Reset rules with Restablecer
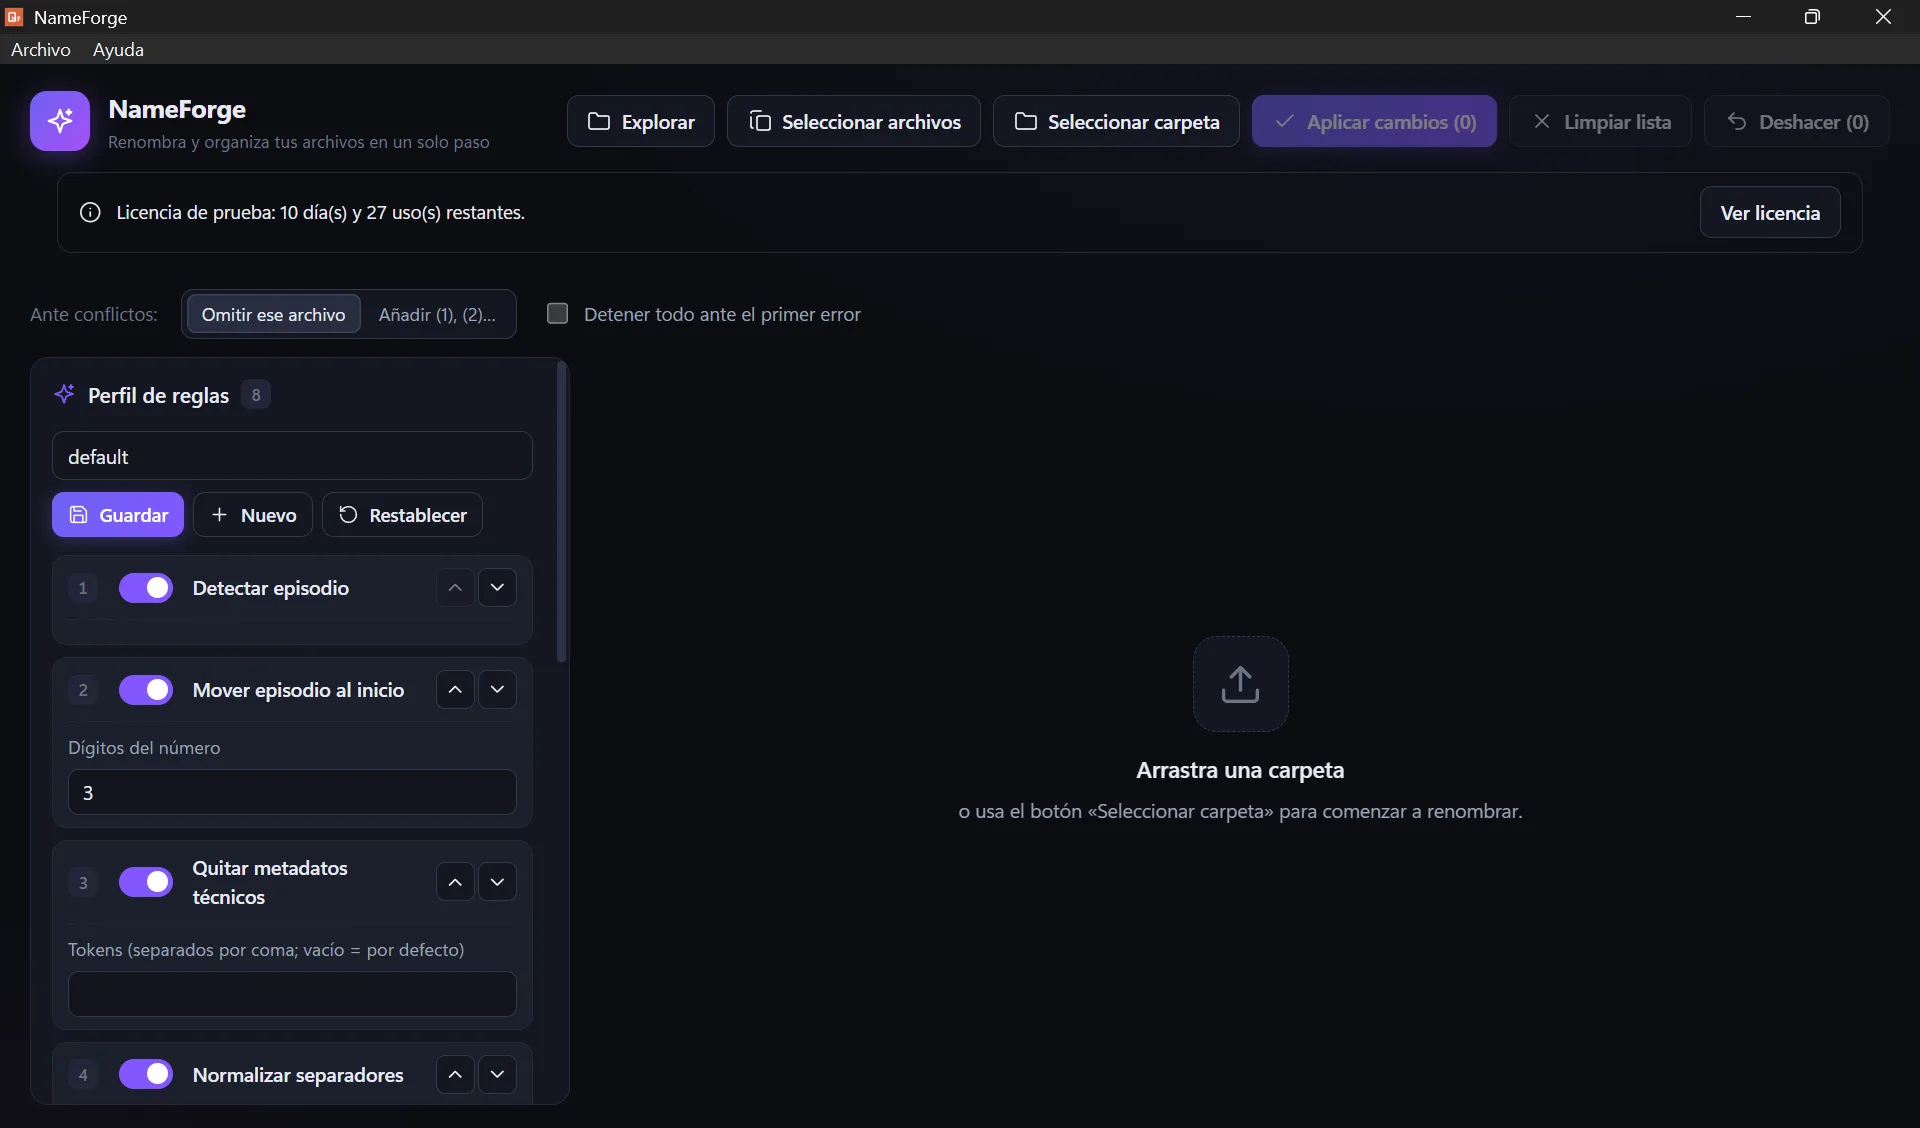 (x=402, y=515)
